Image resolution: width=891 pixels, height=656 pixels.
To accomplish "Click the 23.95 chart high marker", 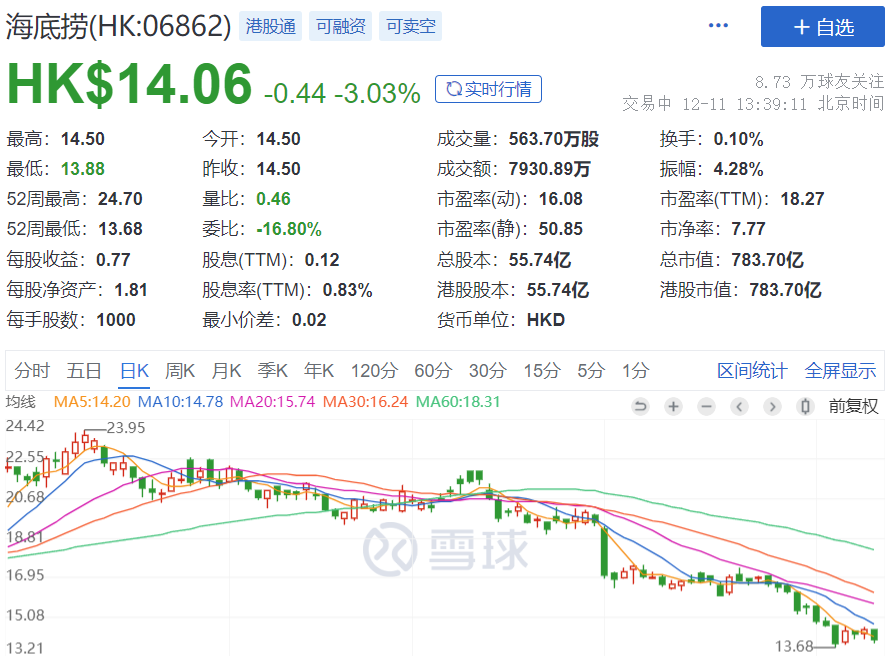I will tap(126, 427).
